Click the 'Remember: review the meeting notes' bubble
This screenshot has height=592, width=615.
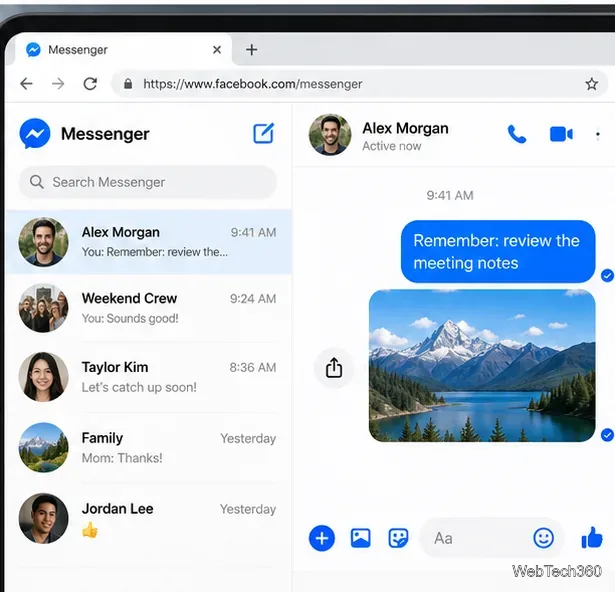498,251
